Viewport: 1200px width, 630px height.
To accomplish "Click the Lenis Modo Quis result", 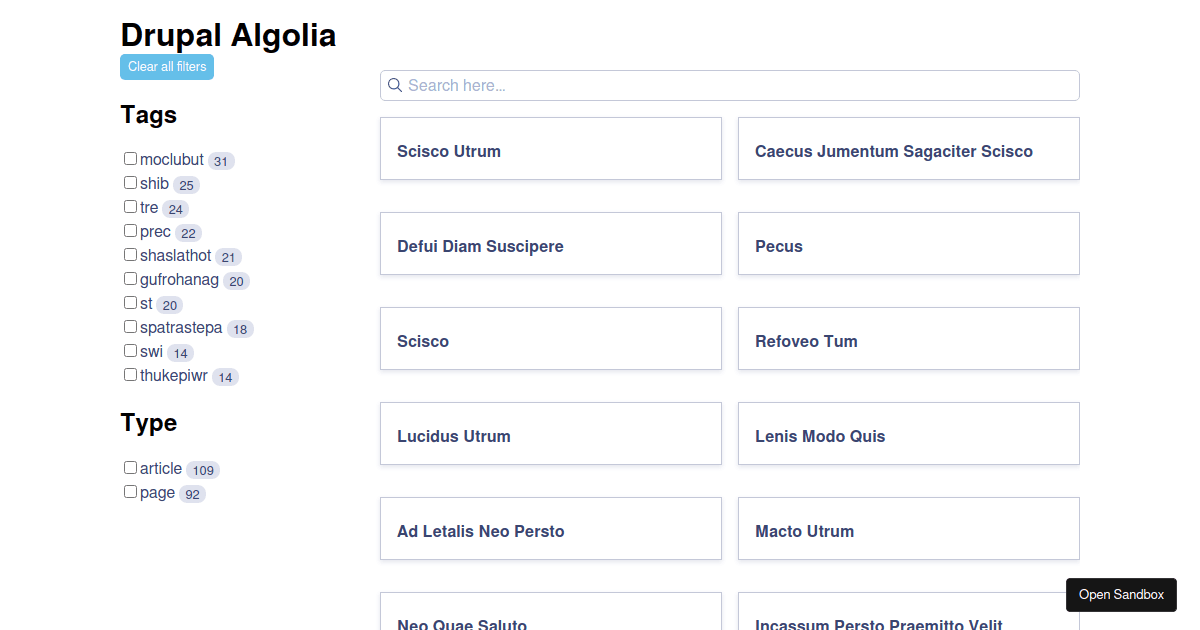I will [x=909, y=434].
